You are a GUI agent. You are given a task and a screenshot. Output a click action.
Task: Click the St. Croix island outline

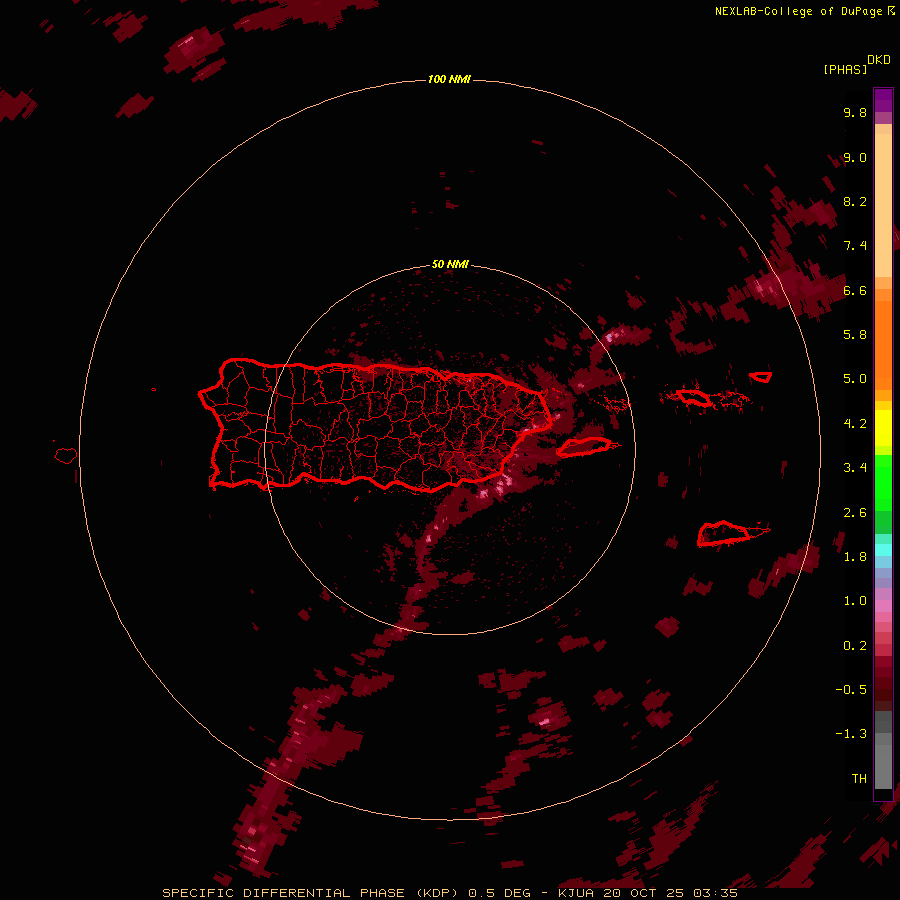tap(723, 533)
